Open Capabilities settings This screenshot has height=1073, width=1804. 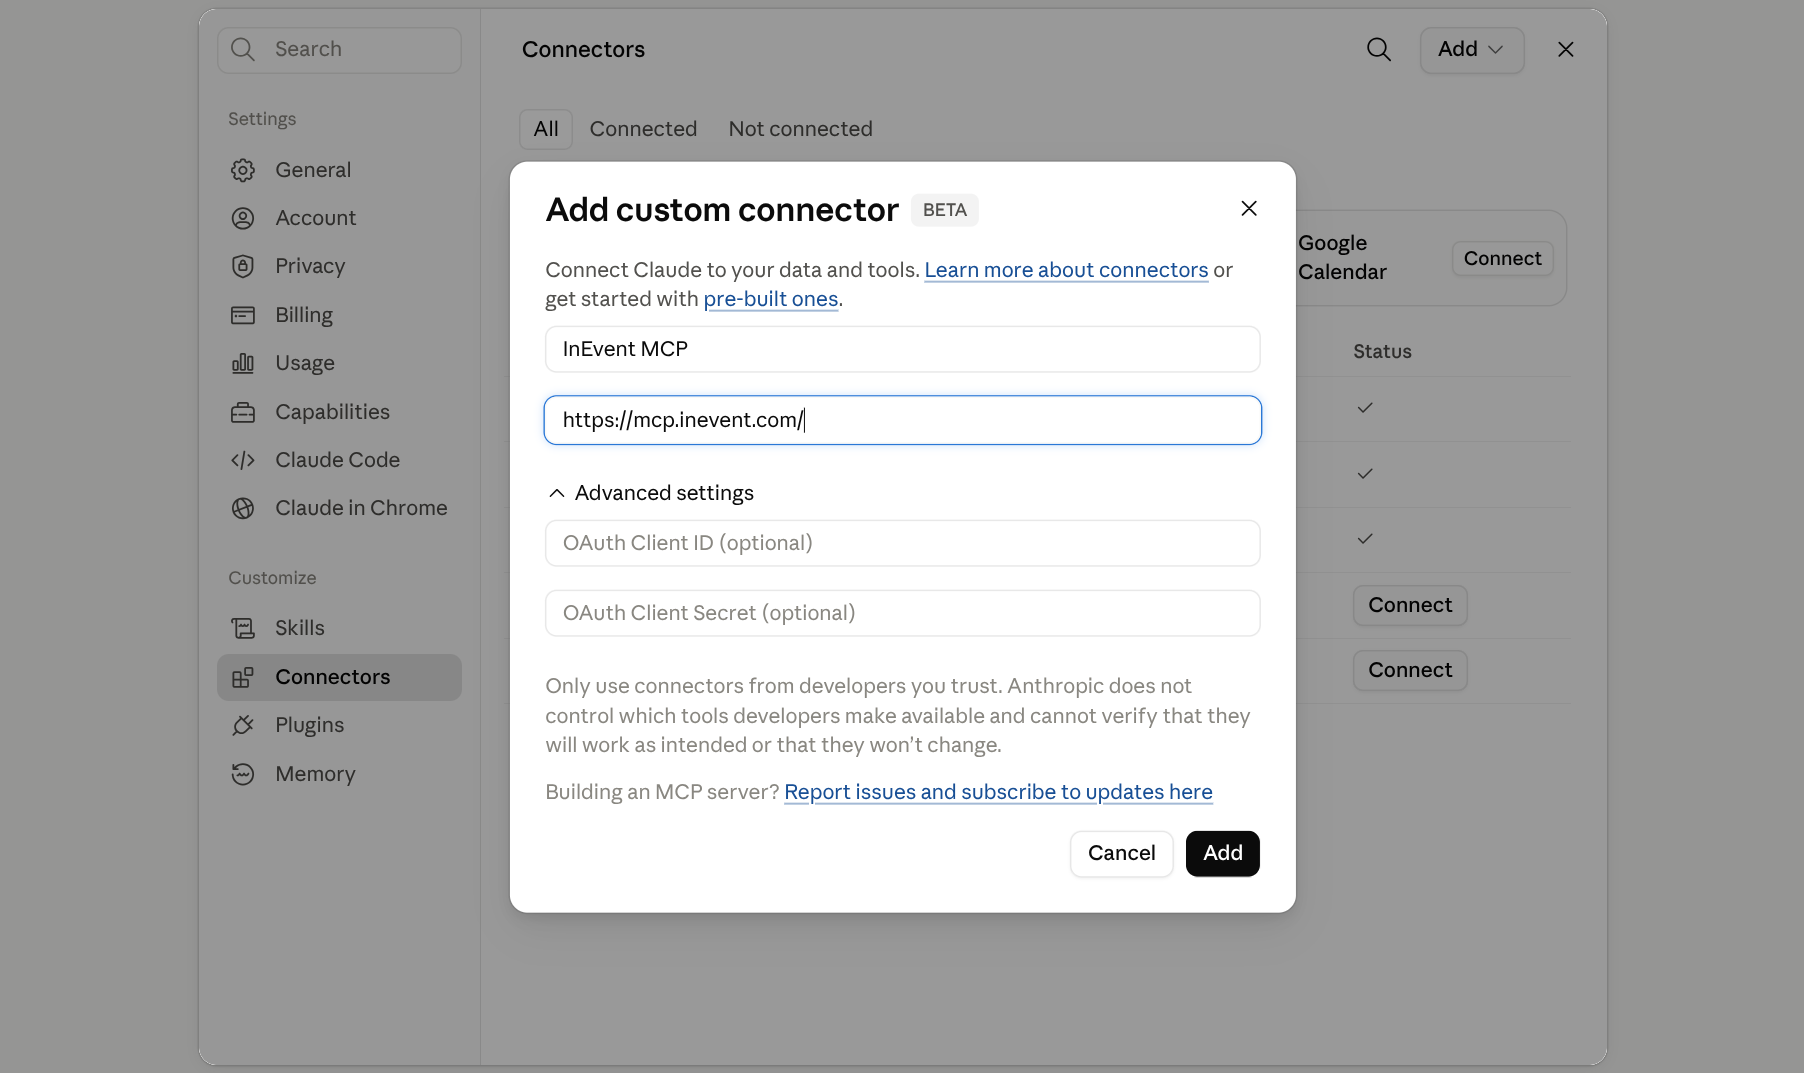point(339,412)
